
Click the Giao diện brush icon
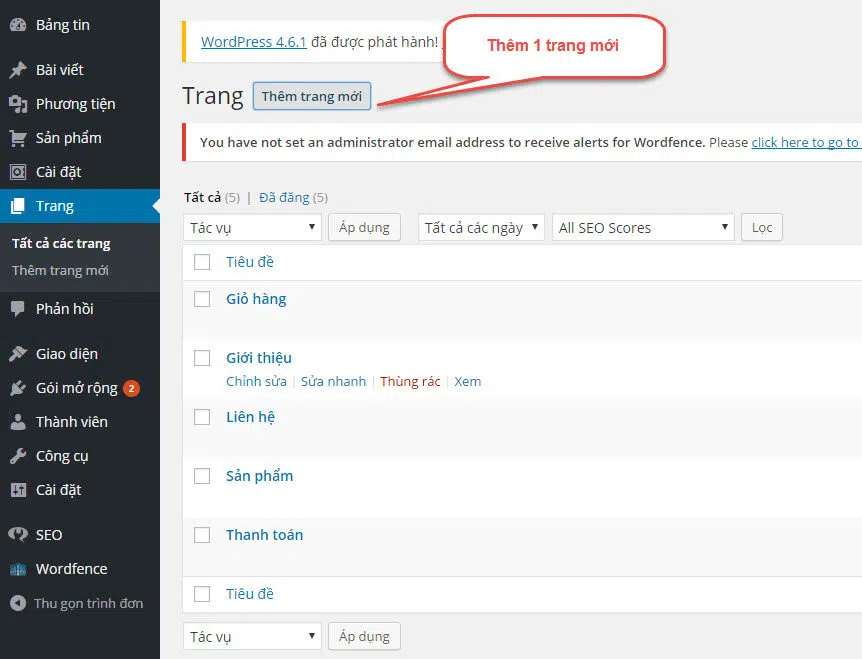tap(18, 354)
